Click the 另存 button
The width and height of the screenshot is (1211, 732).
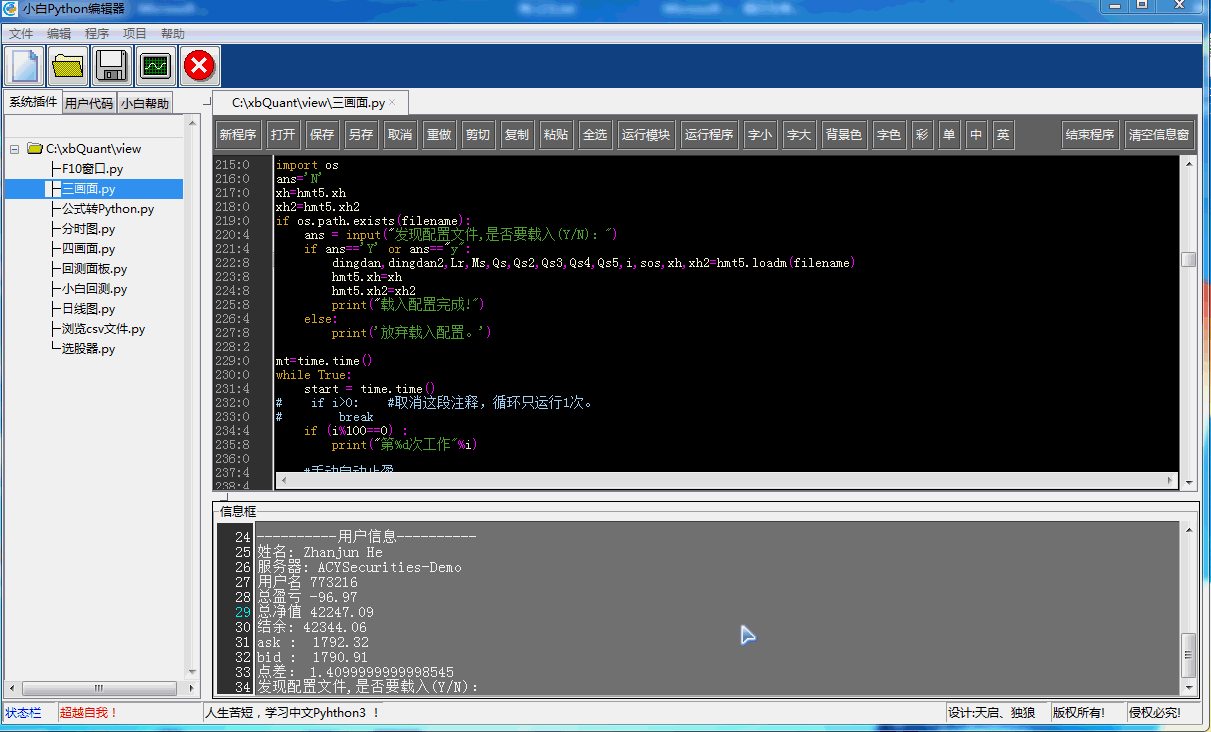coord(361,135)
